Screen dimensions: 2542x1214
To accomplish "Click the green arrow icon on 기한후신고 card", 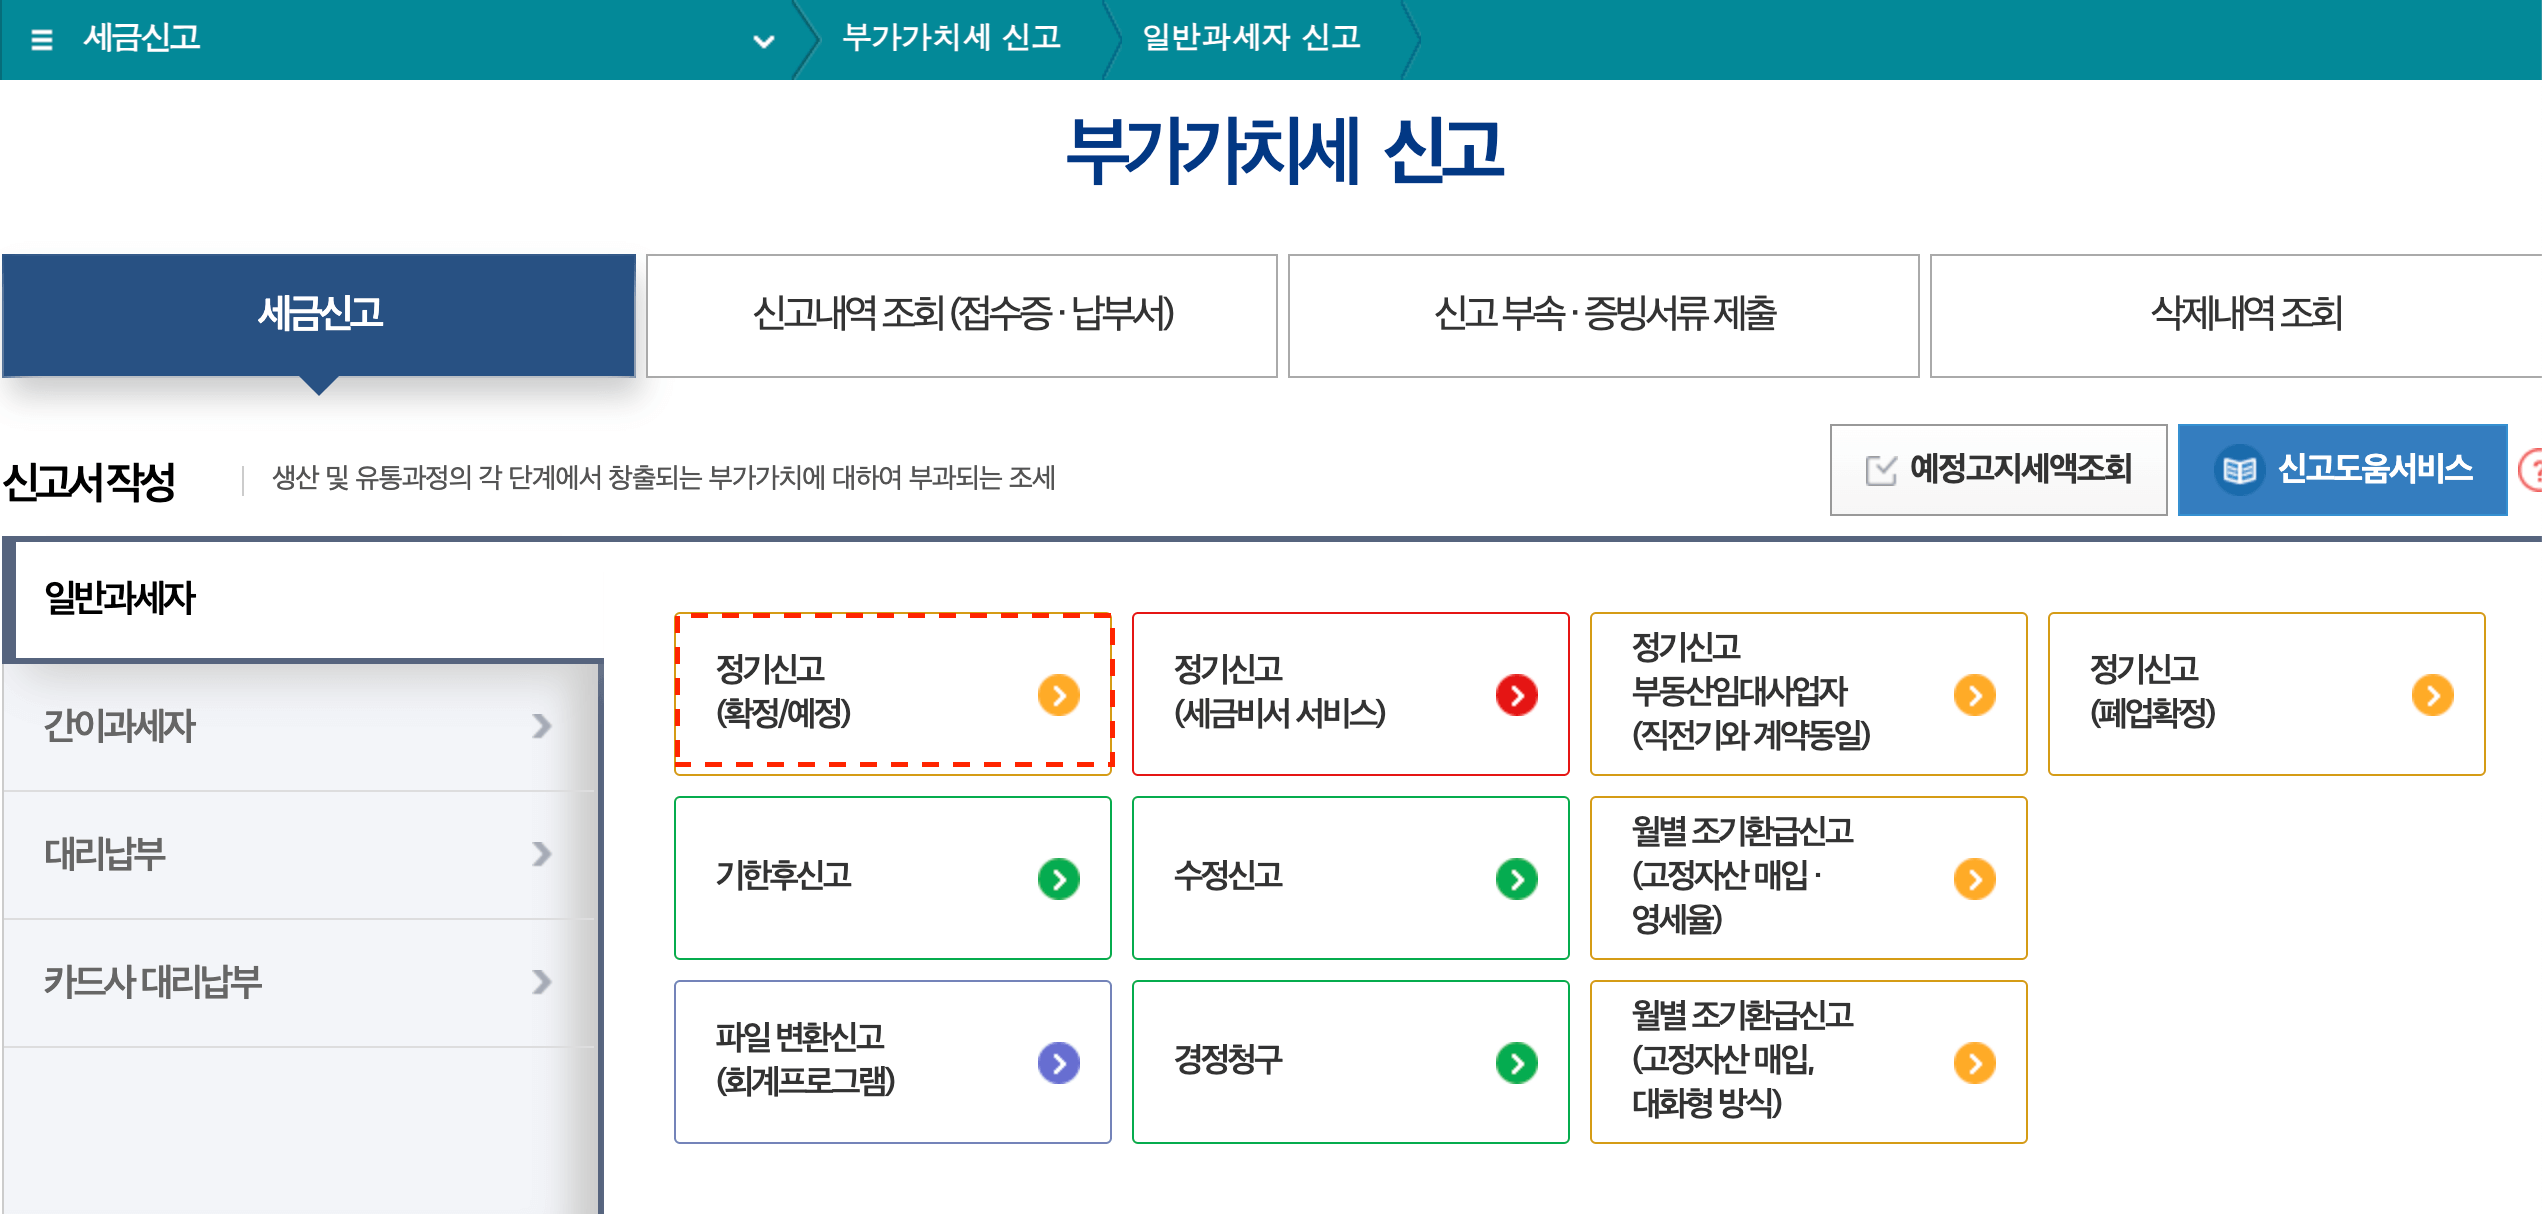I will (1057, 879).
